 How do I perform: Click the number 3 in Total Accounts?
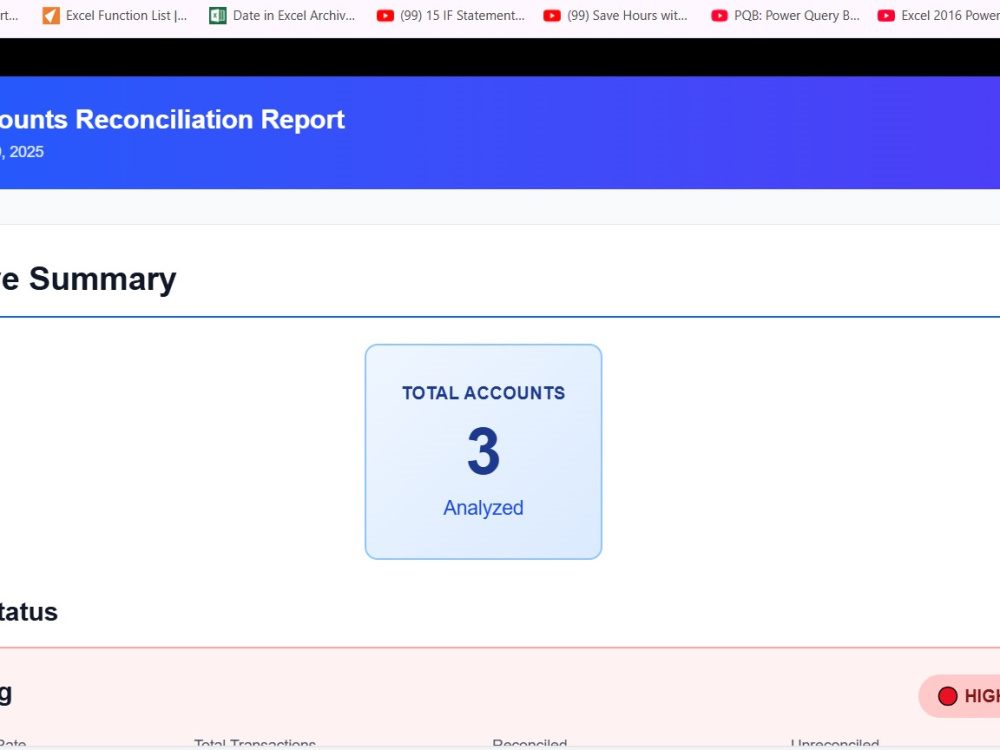click(483, 451)
